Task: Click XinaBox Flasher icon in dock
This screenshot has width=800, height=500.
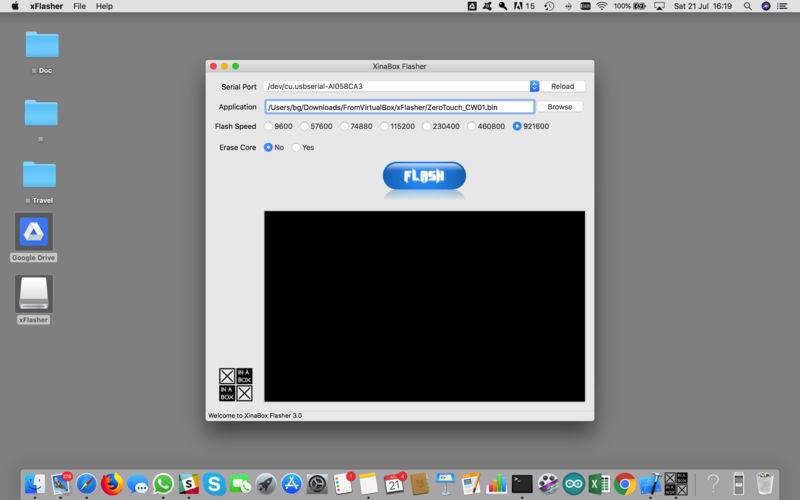Action: coord(676,484)
